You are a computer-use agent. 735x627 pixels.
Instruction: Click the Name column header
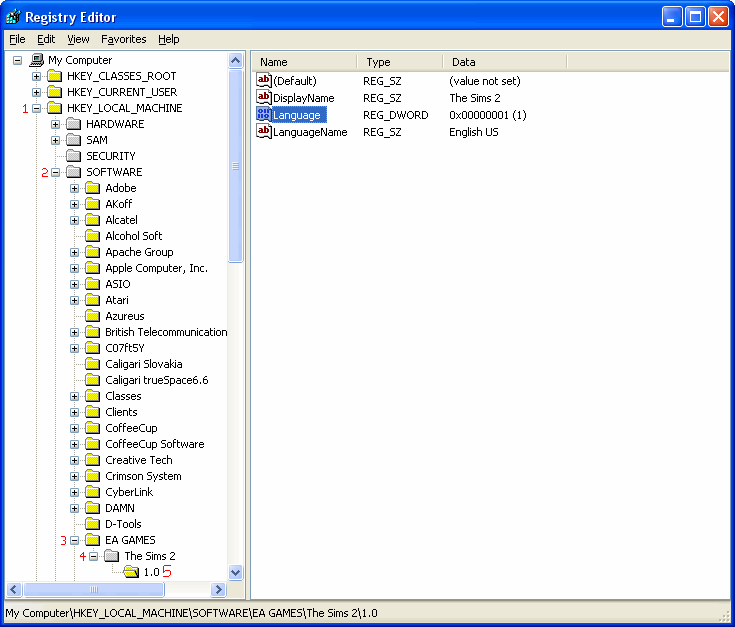click(304, 62)
